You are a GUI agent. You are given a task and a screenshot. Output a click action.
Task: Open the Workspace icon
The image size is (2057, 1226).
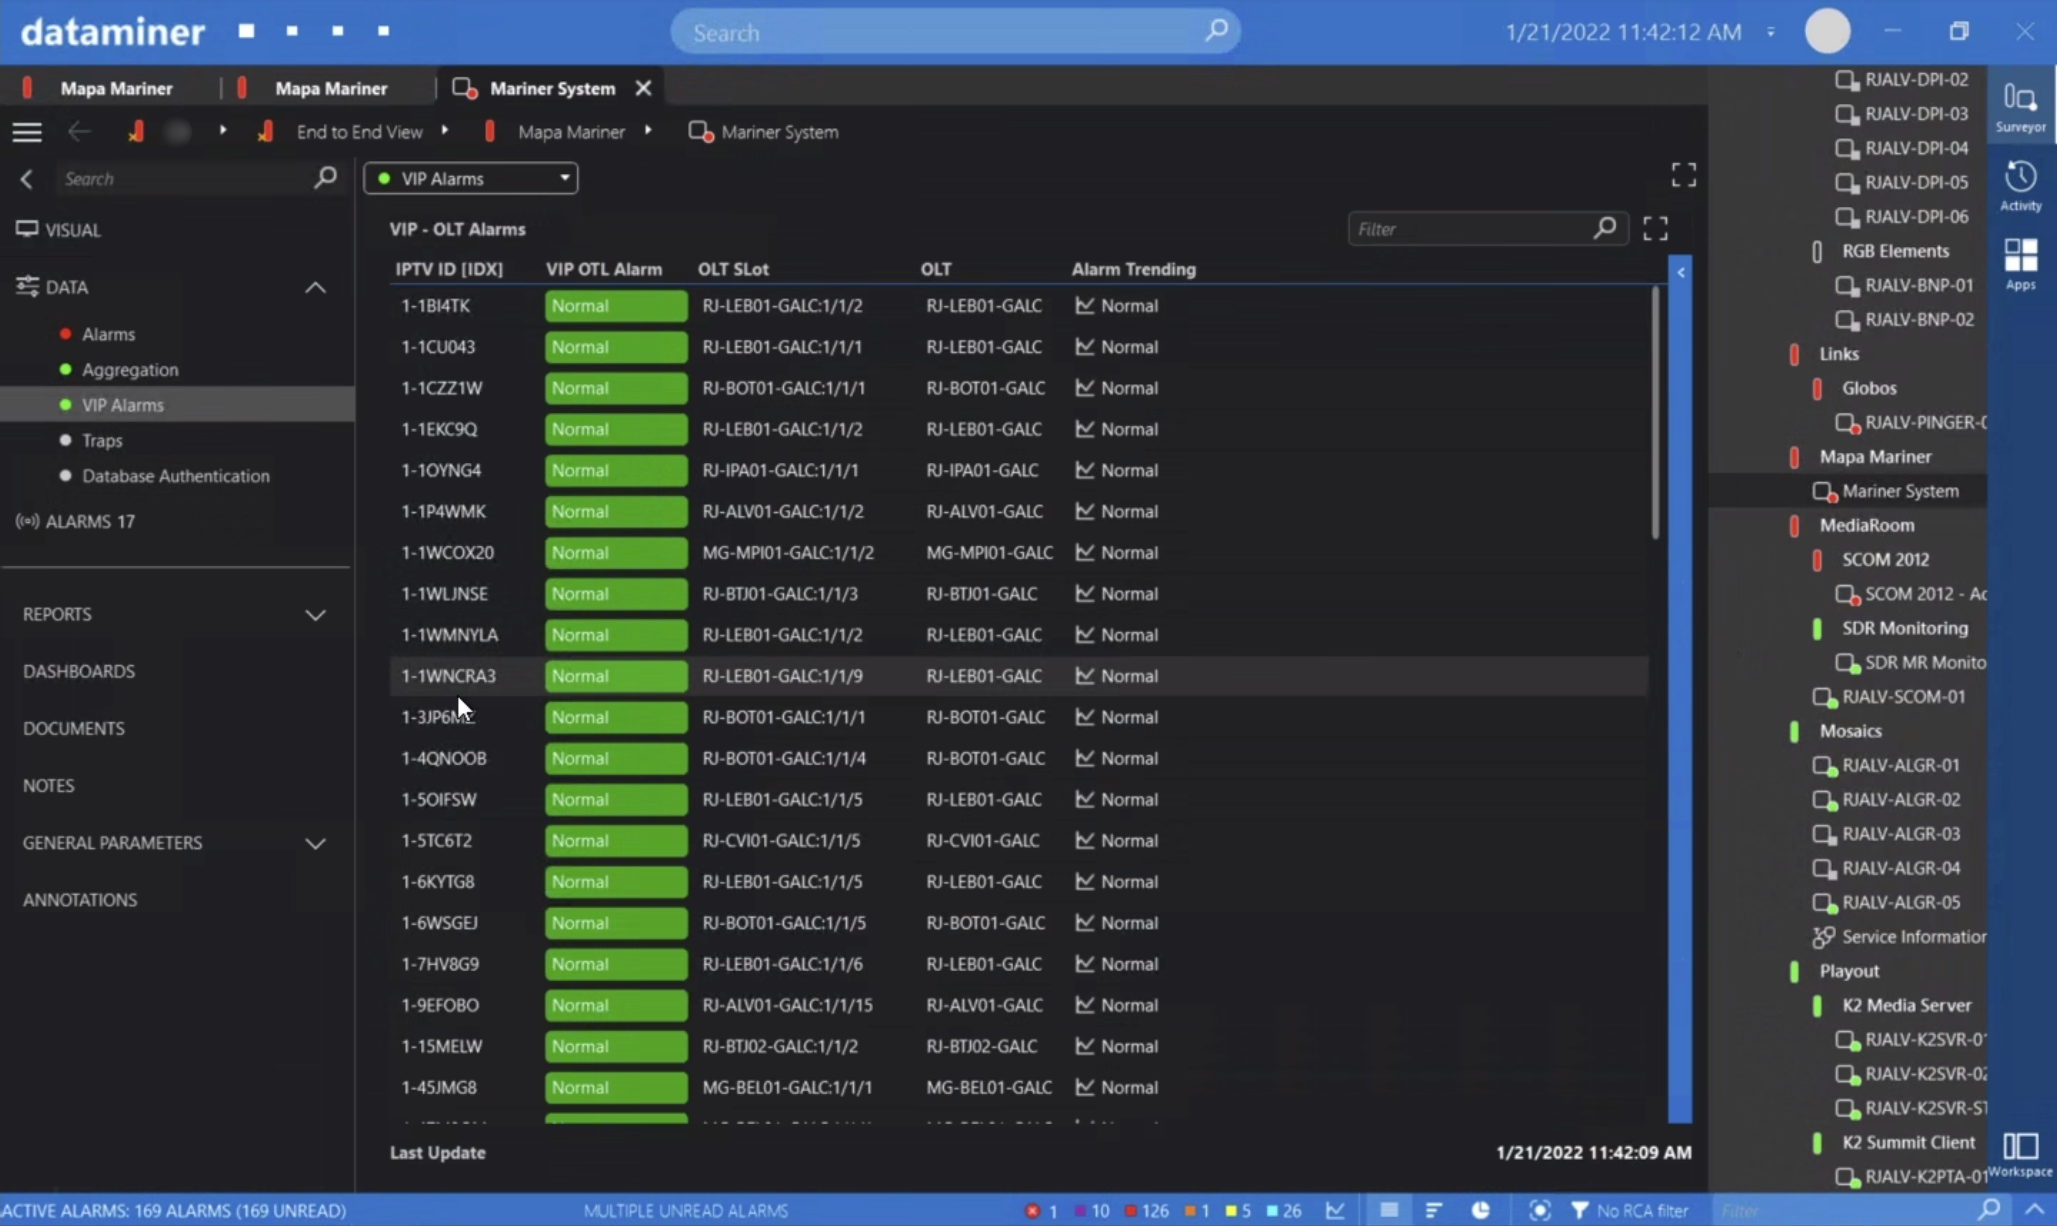click(x=2020, y=1153)
